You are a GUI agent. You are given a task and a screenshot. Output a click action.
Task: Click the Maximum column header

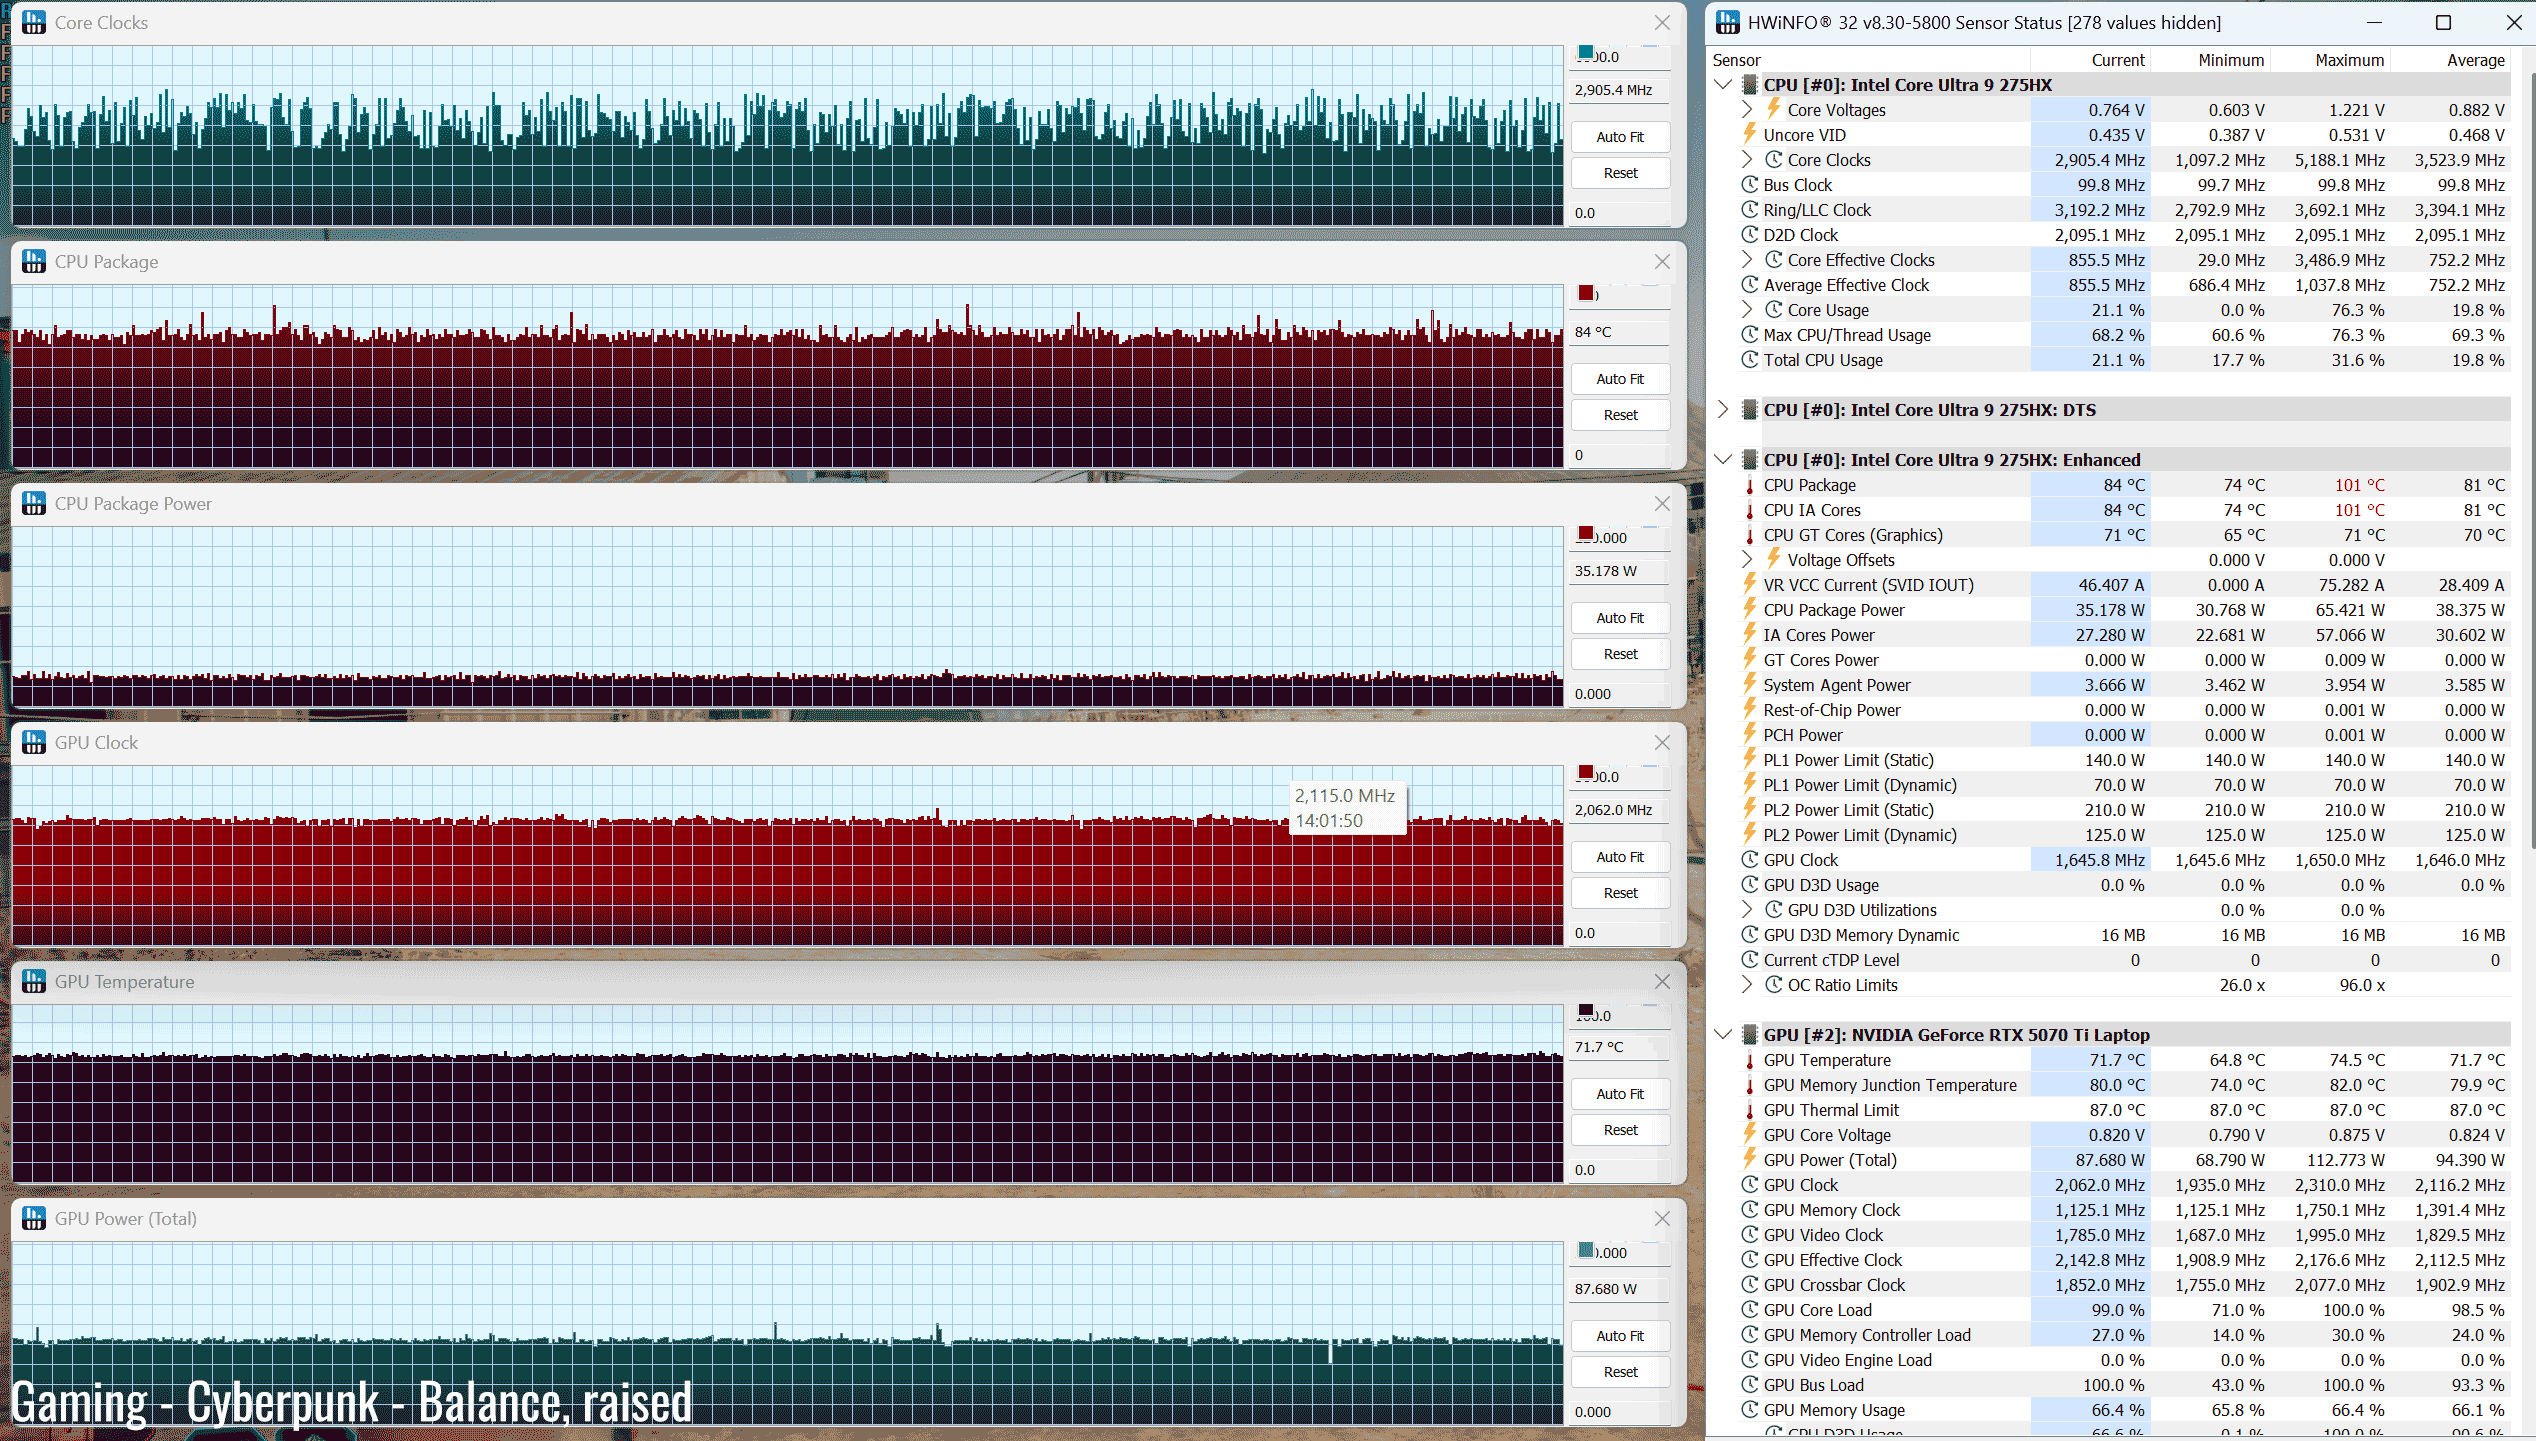coord(2349,60)
